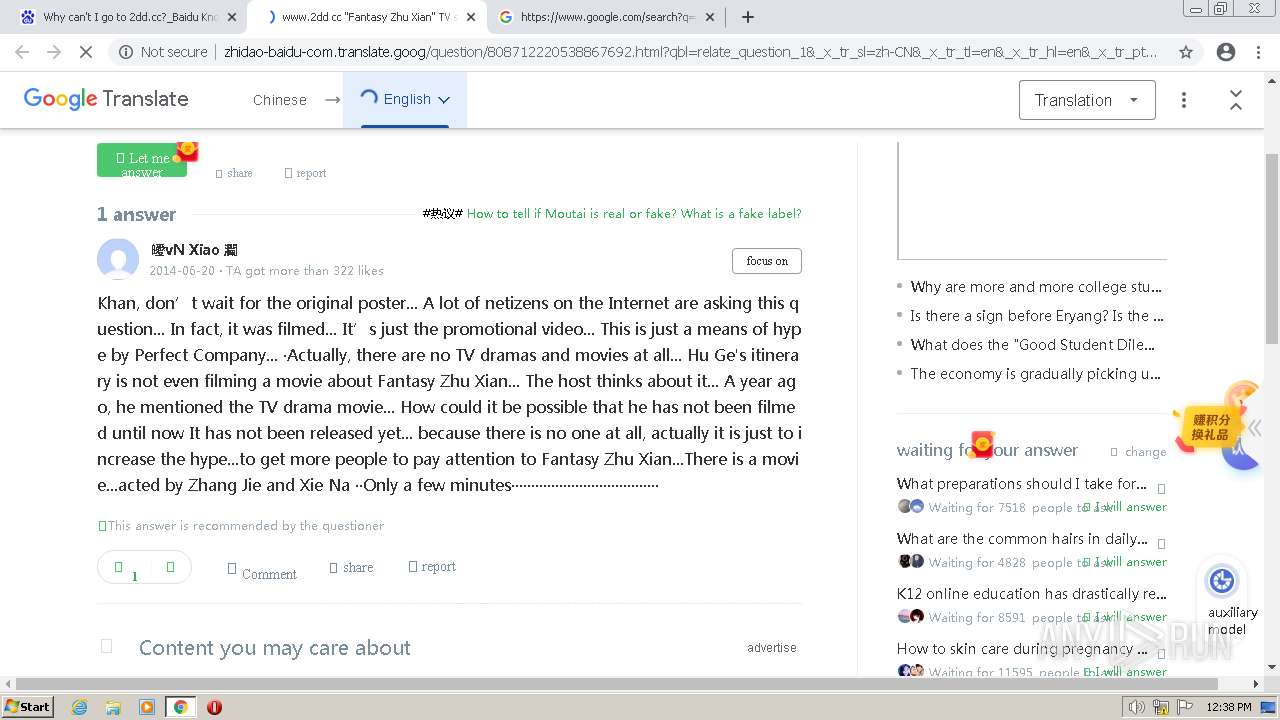Click report below the answer
Image resolution: width=1280 pixels, height=720 pixels.
pos(432,567)
